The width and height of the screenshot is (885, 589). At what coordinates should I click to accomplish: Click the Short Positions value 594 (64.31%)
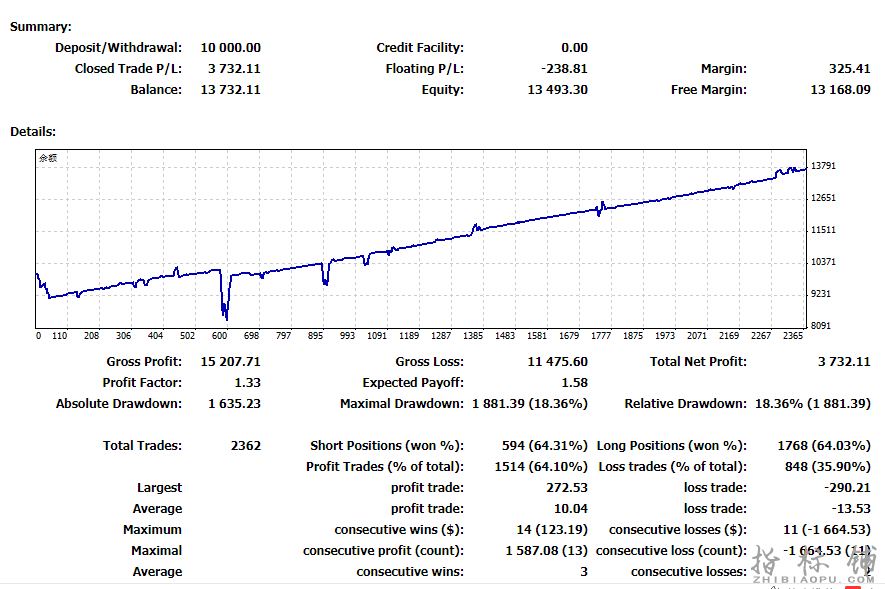[x=545, y=445]
